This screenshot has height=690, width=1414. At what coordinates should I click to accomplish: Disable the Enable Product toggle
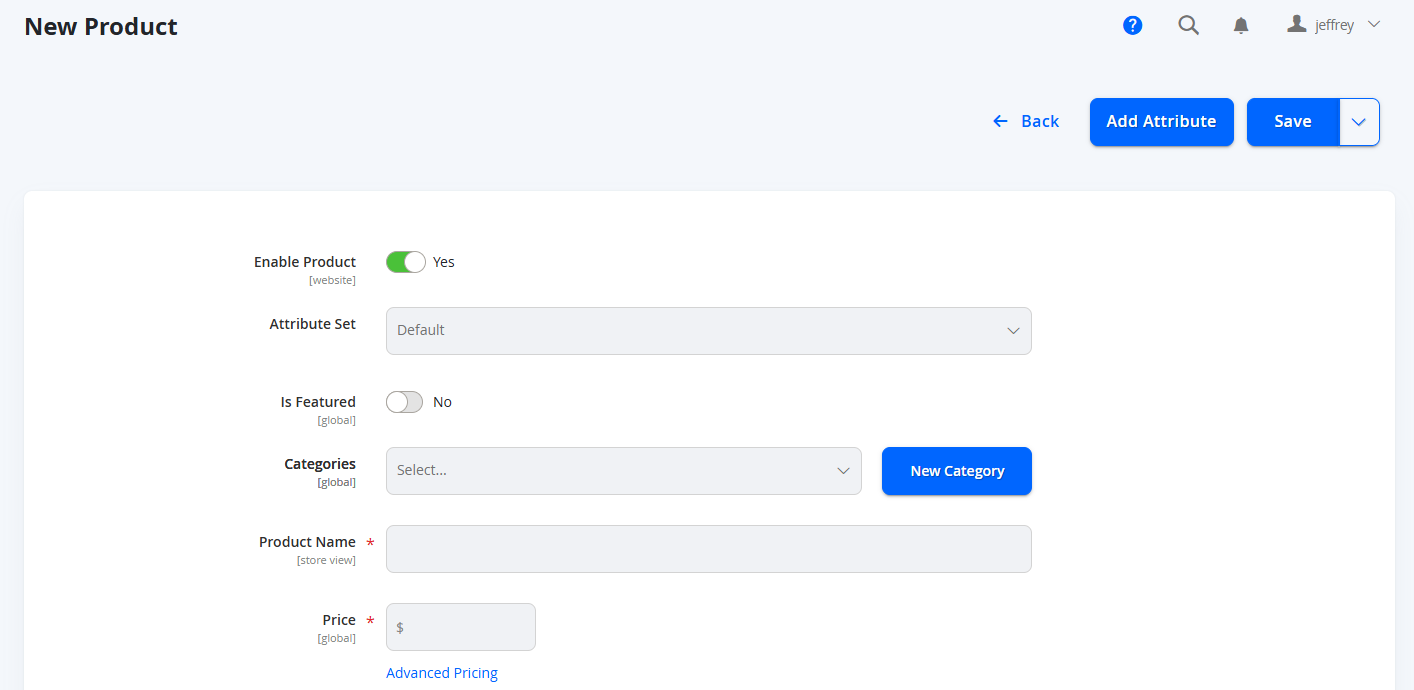[x=406, y=262]
